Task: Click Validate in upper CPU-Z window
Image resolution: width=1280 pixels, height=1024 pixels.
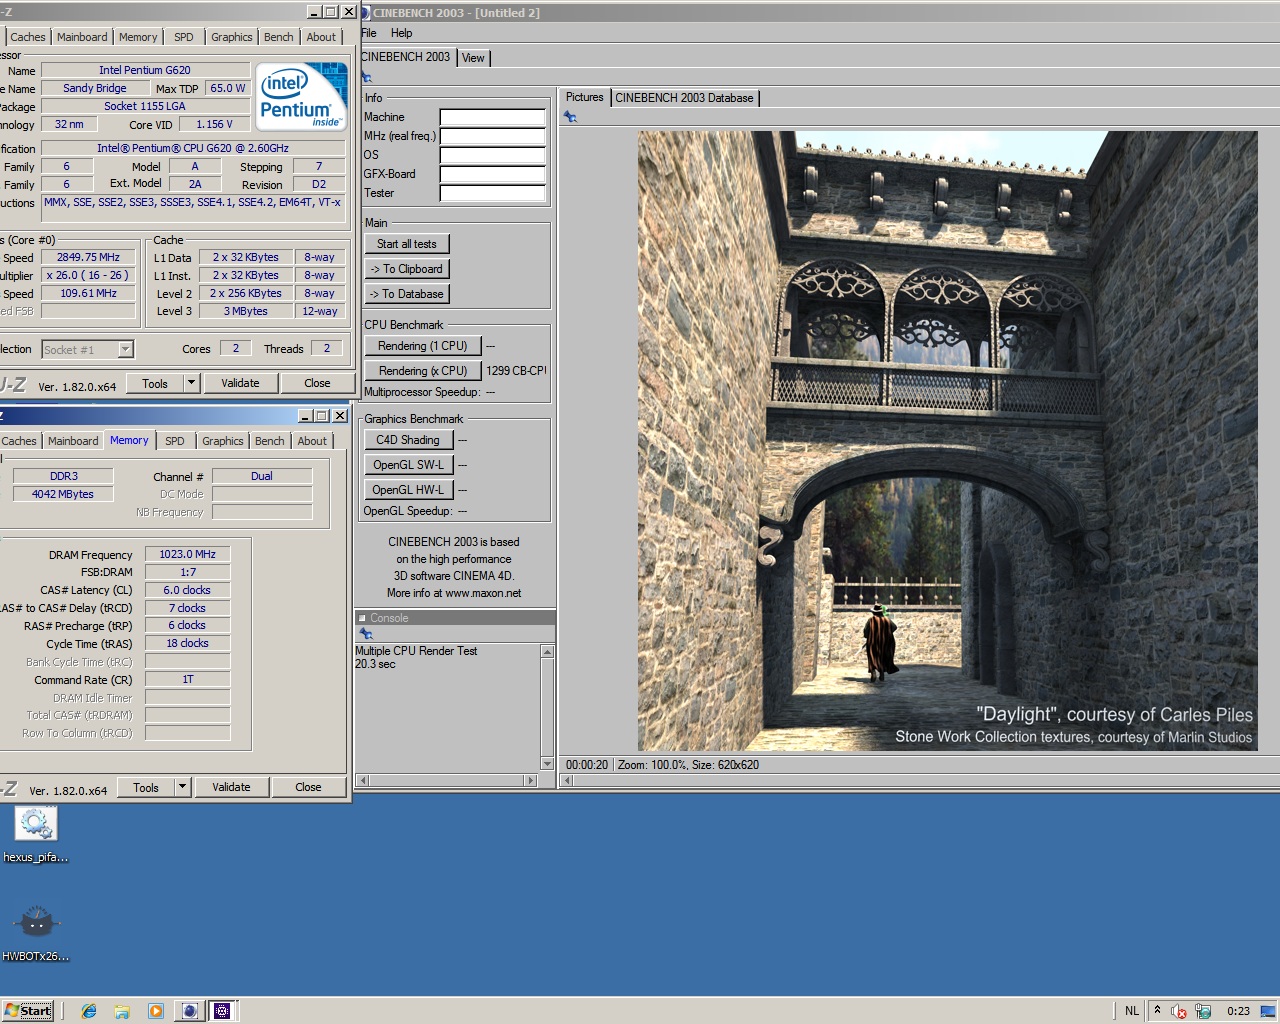Action: point(240,383)
